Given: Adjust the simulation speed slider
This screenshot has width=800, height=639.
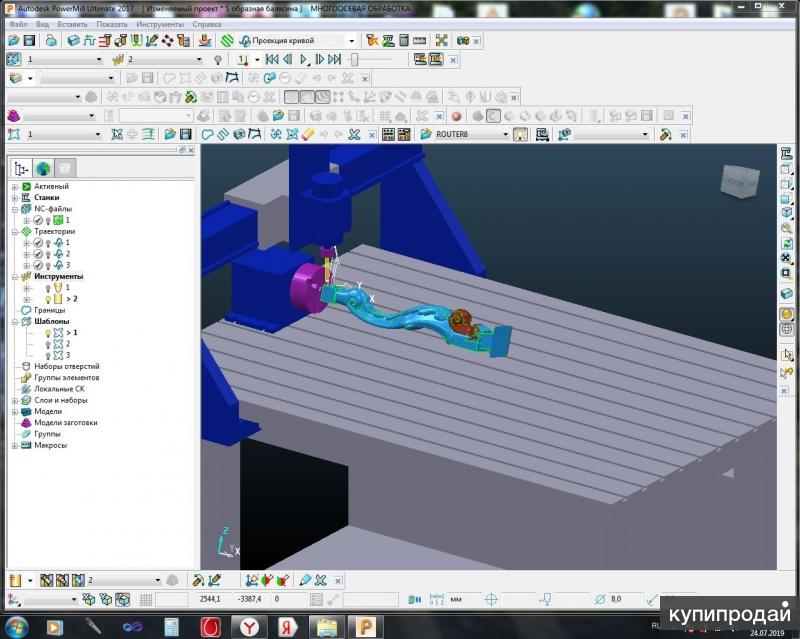Looking at the screenshot, I should click(354, 60).
